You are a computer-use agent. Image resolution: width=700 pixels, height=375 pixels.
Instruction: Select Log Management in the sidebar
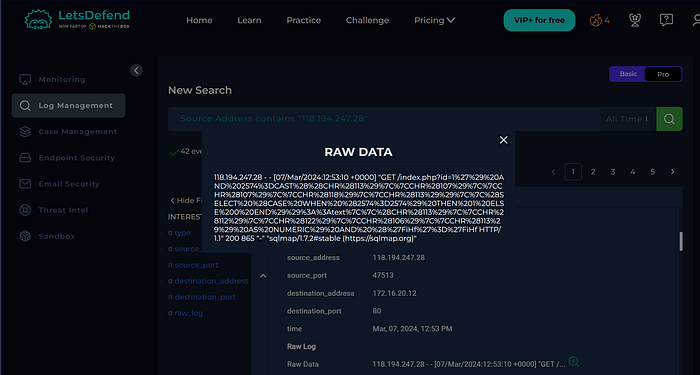[68, 105]
